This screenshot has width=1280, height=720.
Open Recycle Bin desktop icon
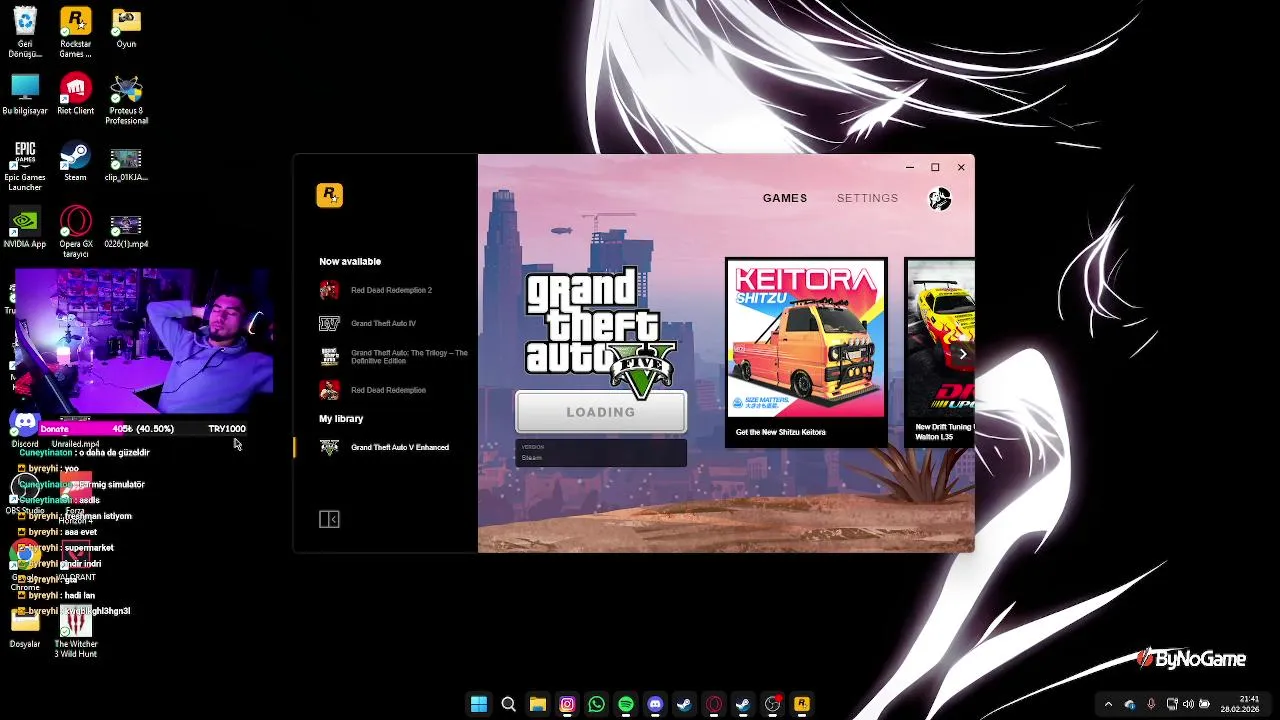tap(25, 33)
